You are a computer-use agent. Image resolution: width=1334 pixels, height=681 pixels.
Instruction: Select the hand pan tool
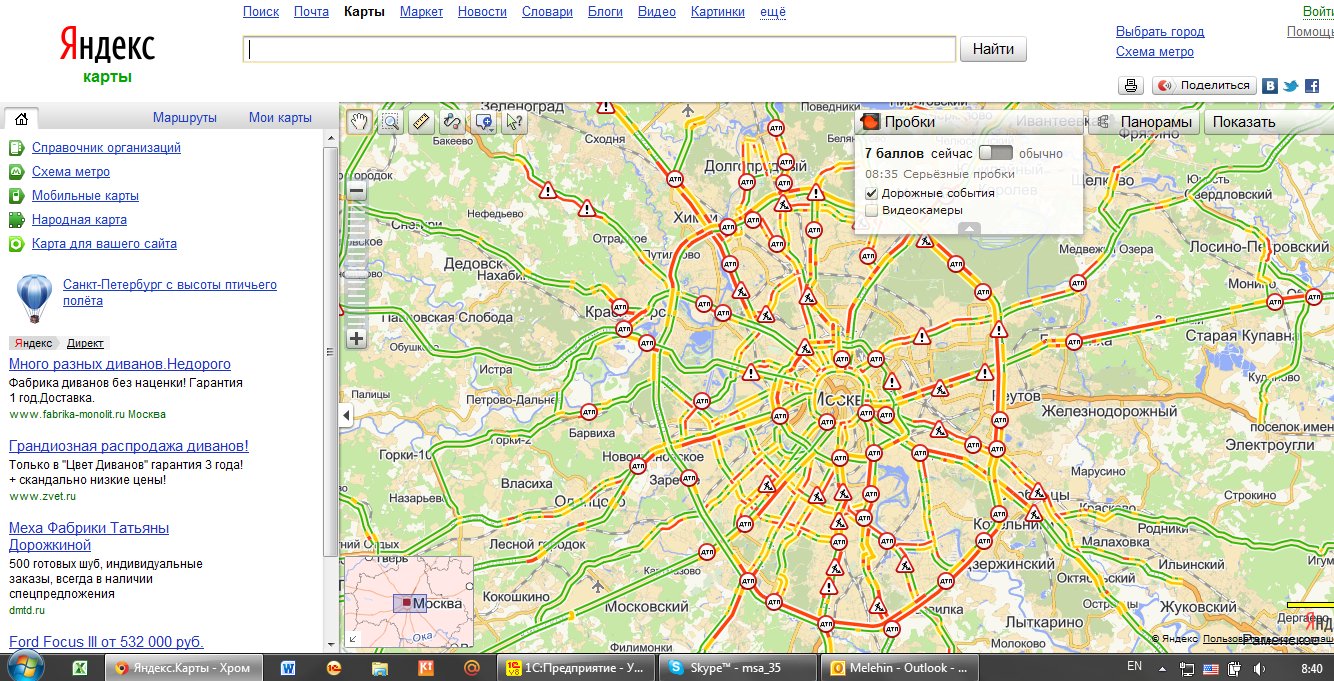(359, 122)
